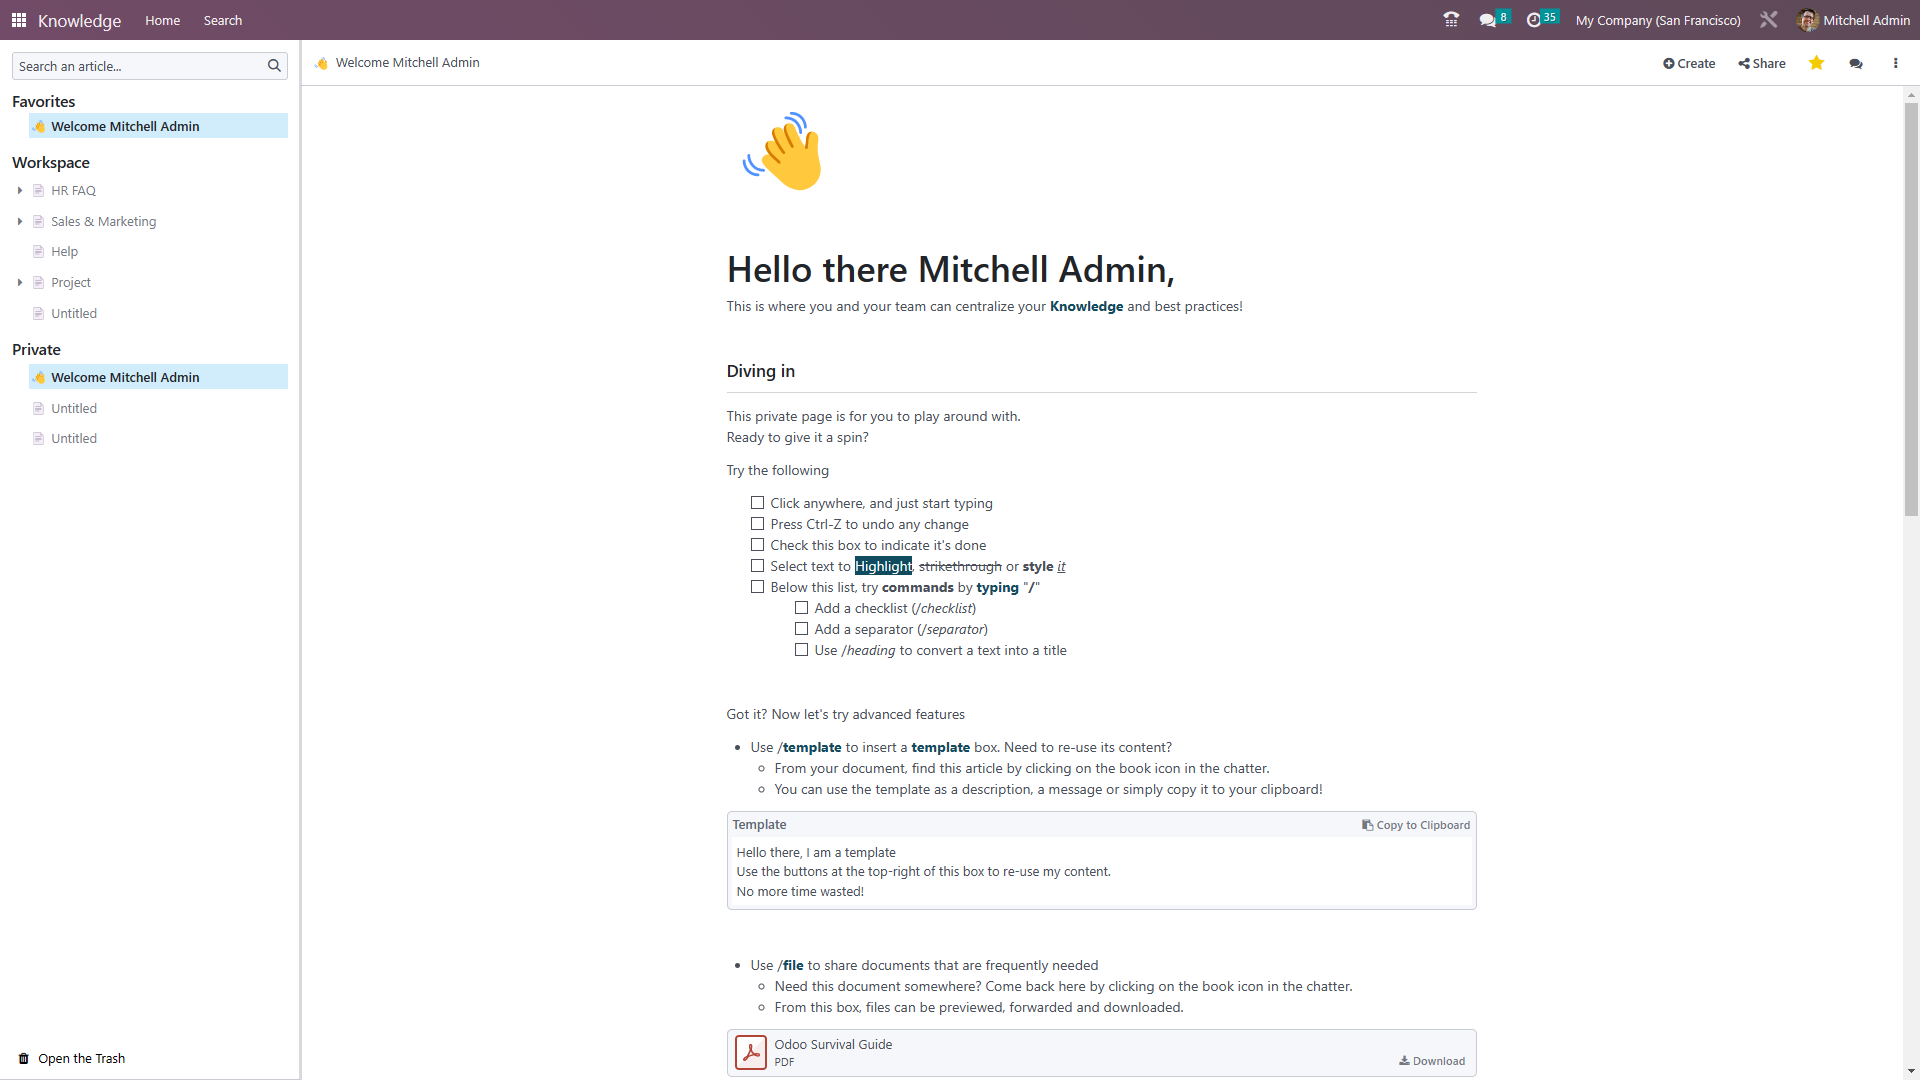Open the Sales & Marketing article
The height and width of the screenshot is (1080, 1920).
pos(104,221)
